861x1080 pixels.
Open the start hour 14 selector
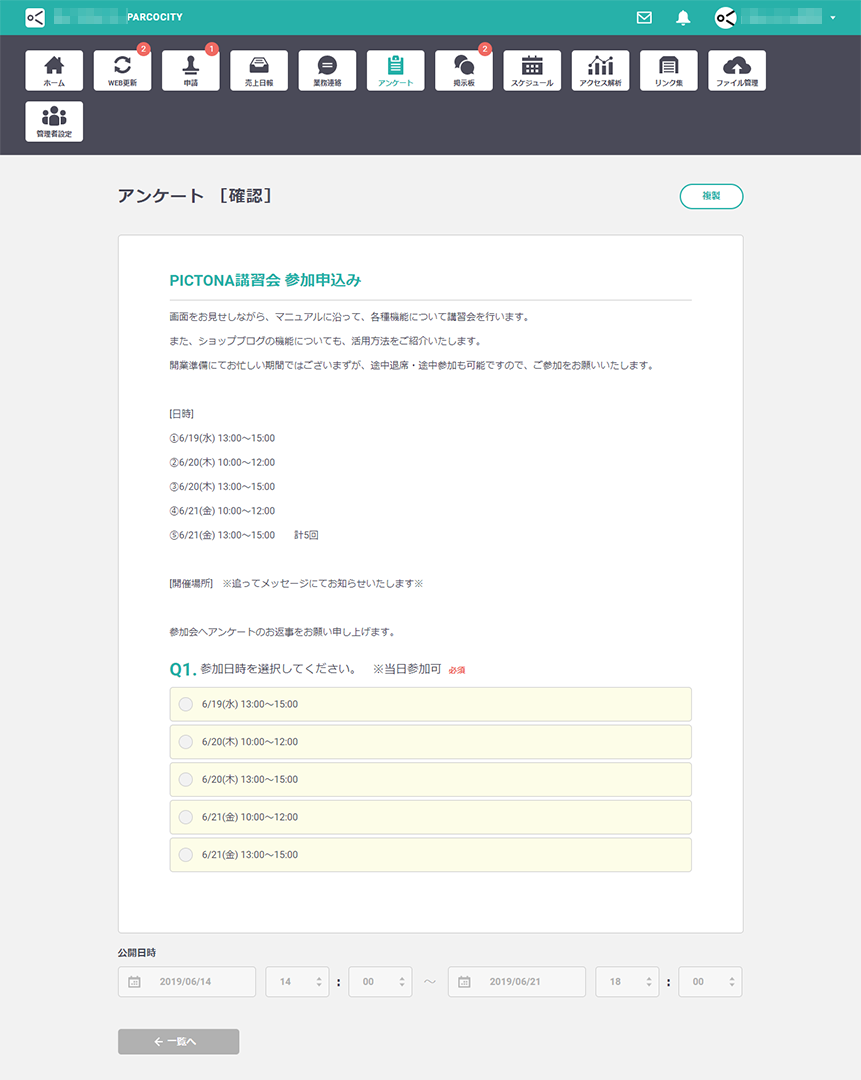coord(297,982)
